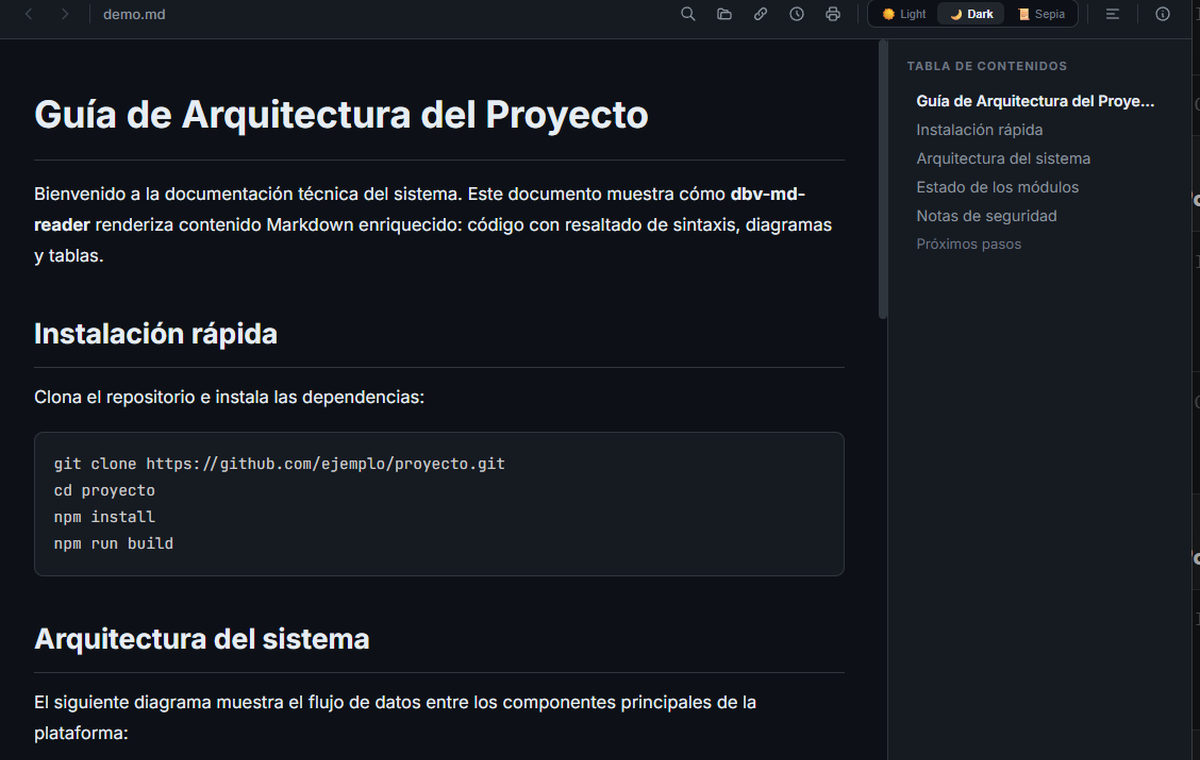Image resolution: width=1200 pixels, height=760 pixels.
Task: Jump to Guía de Arquitectura in contents
Action: [1035, 101]
